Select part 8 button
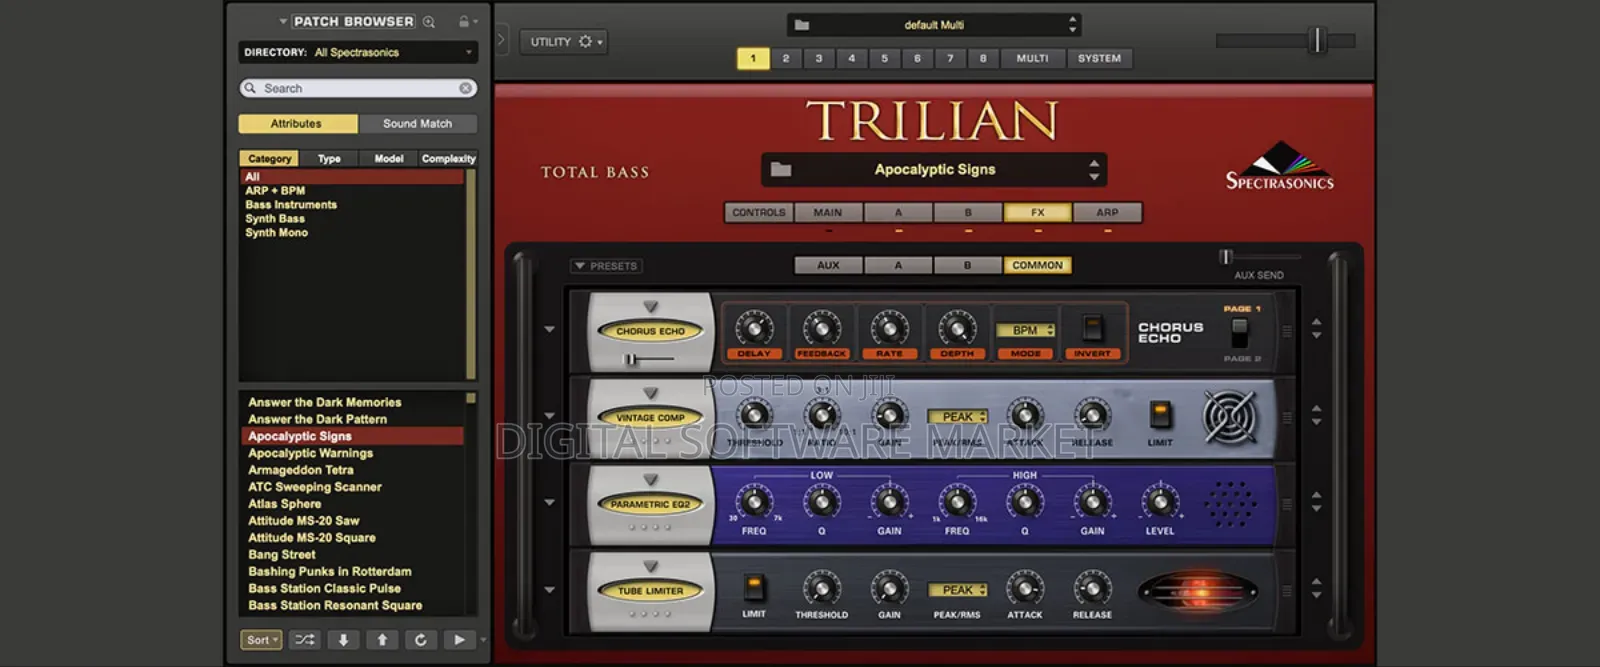Image resolution: width=1600 pixels, height=667 pixels. [x=983, y=58]
